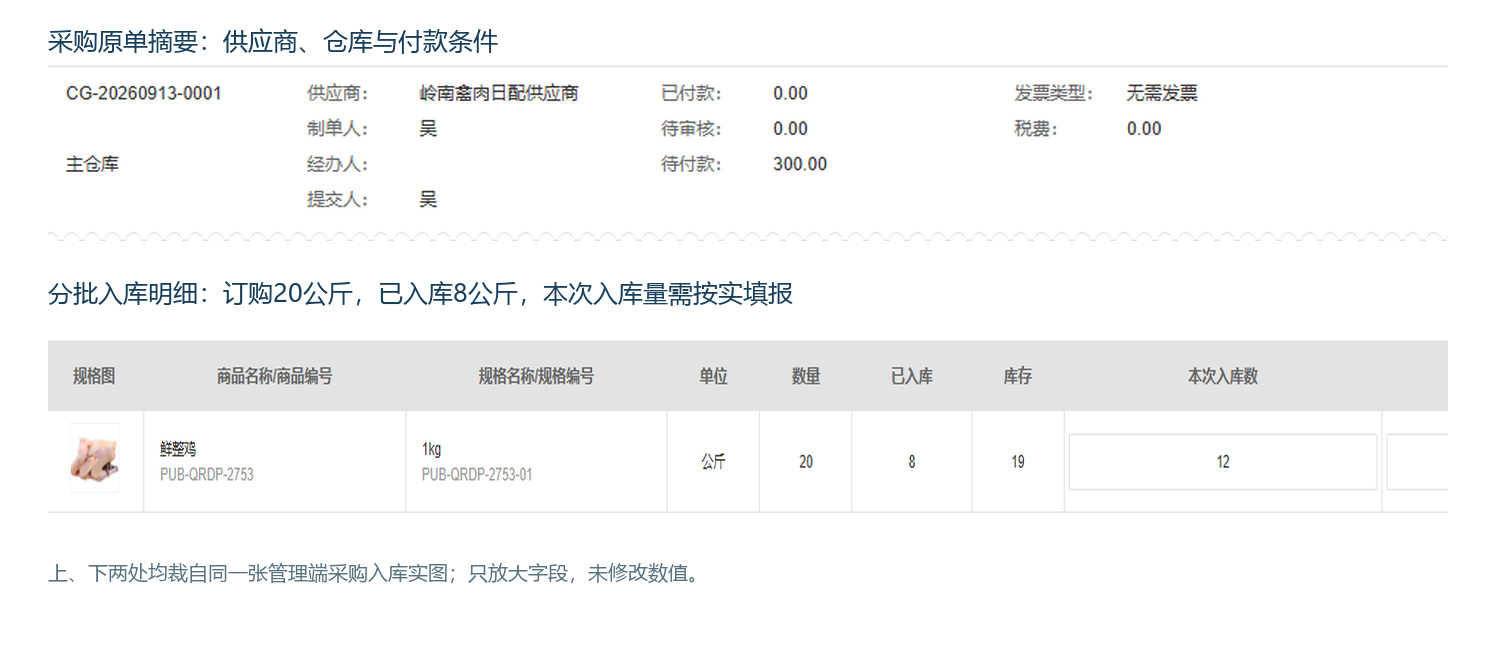
Task: Click the 库存 column header
Action: (1018, 376)
